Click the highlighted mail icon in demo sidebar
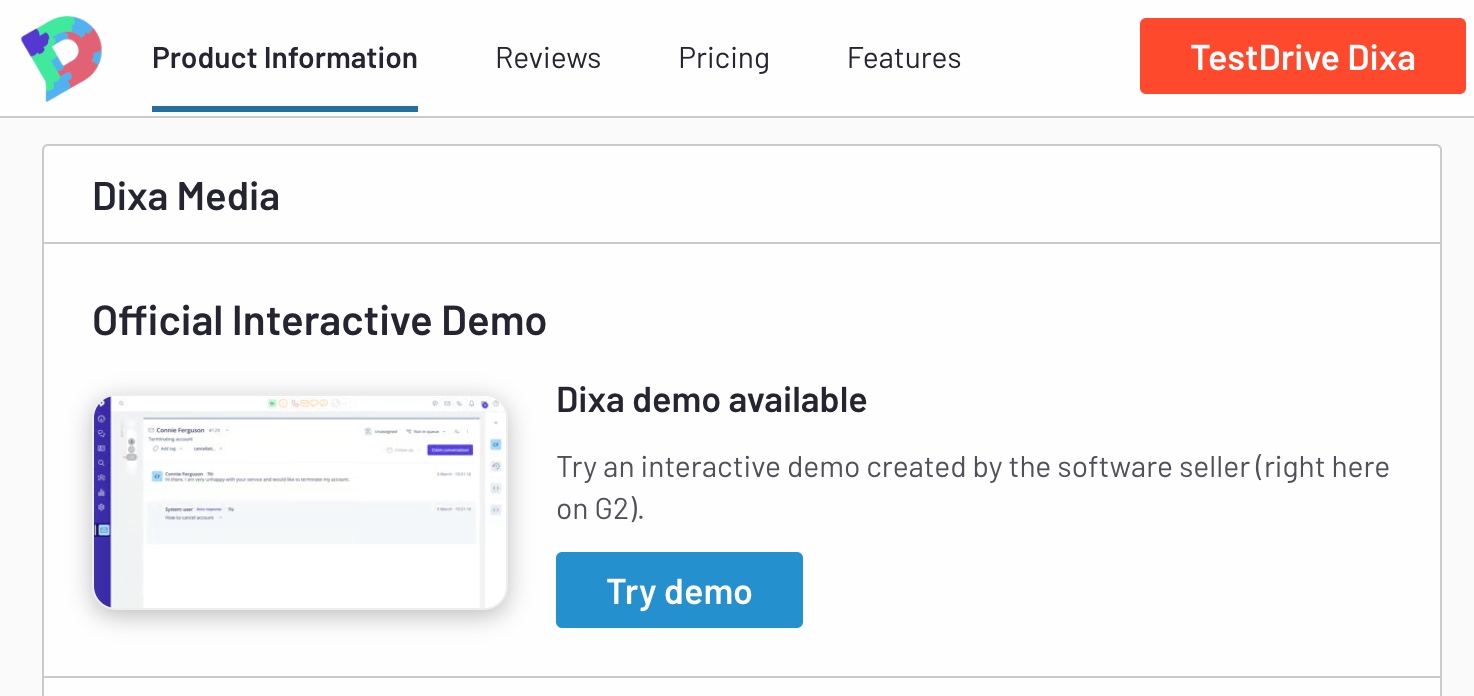 [x=103, y=530]
